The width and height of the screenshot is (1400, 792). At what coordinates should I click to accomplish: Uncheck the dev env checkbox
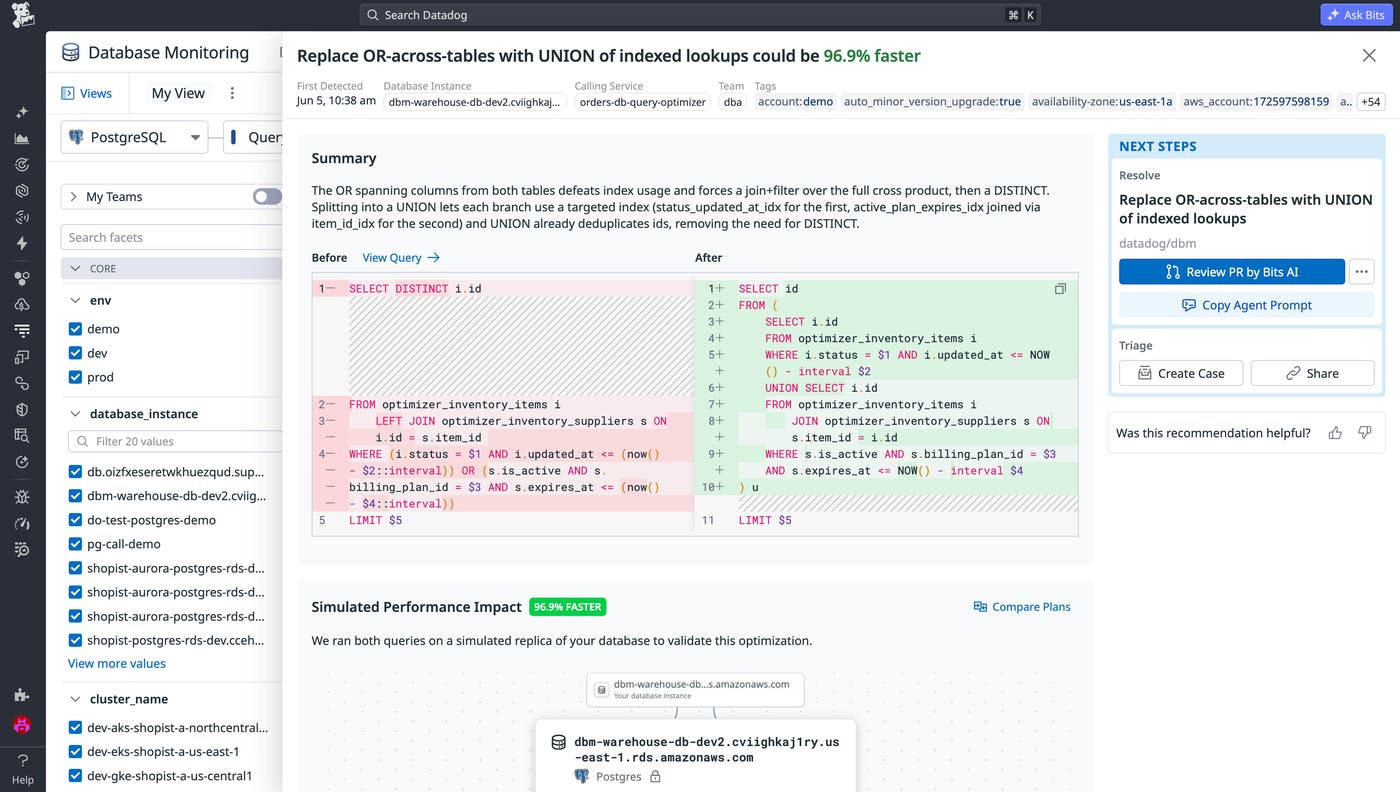tap(75, 352)
